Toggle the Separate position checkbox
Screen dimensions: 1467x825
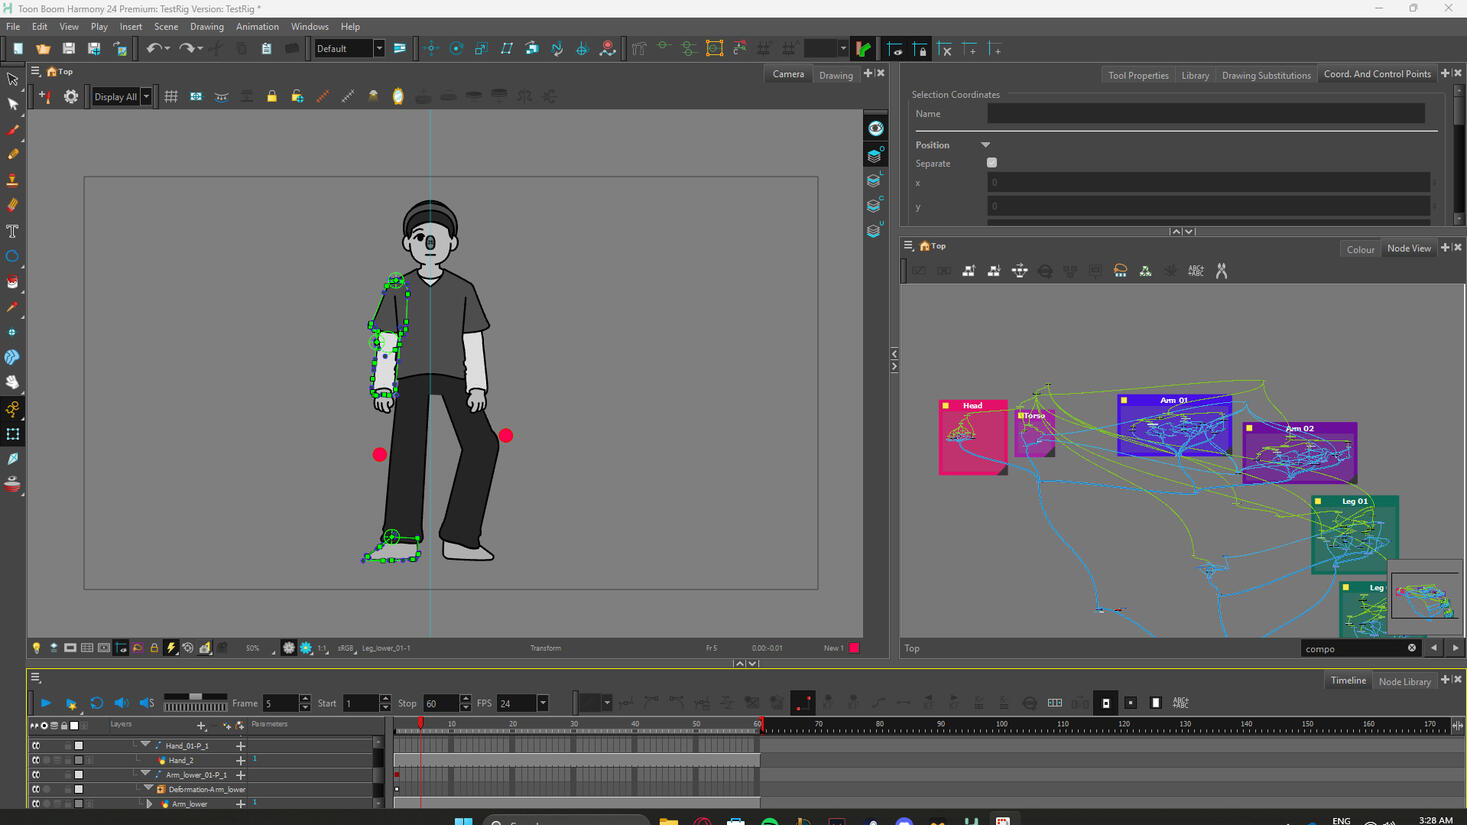992,163
